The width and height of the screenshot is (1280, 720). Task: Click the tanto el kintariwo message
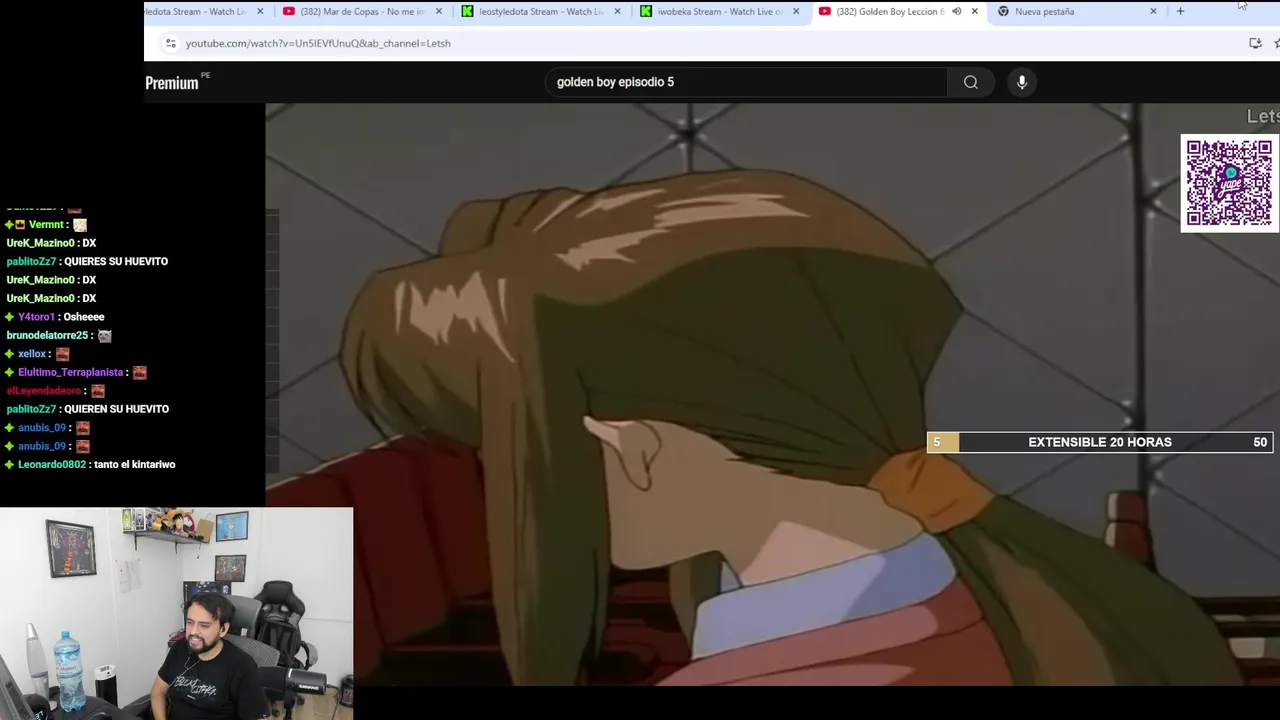[x=135, y=464]
